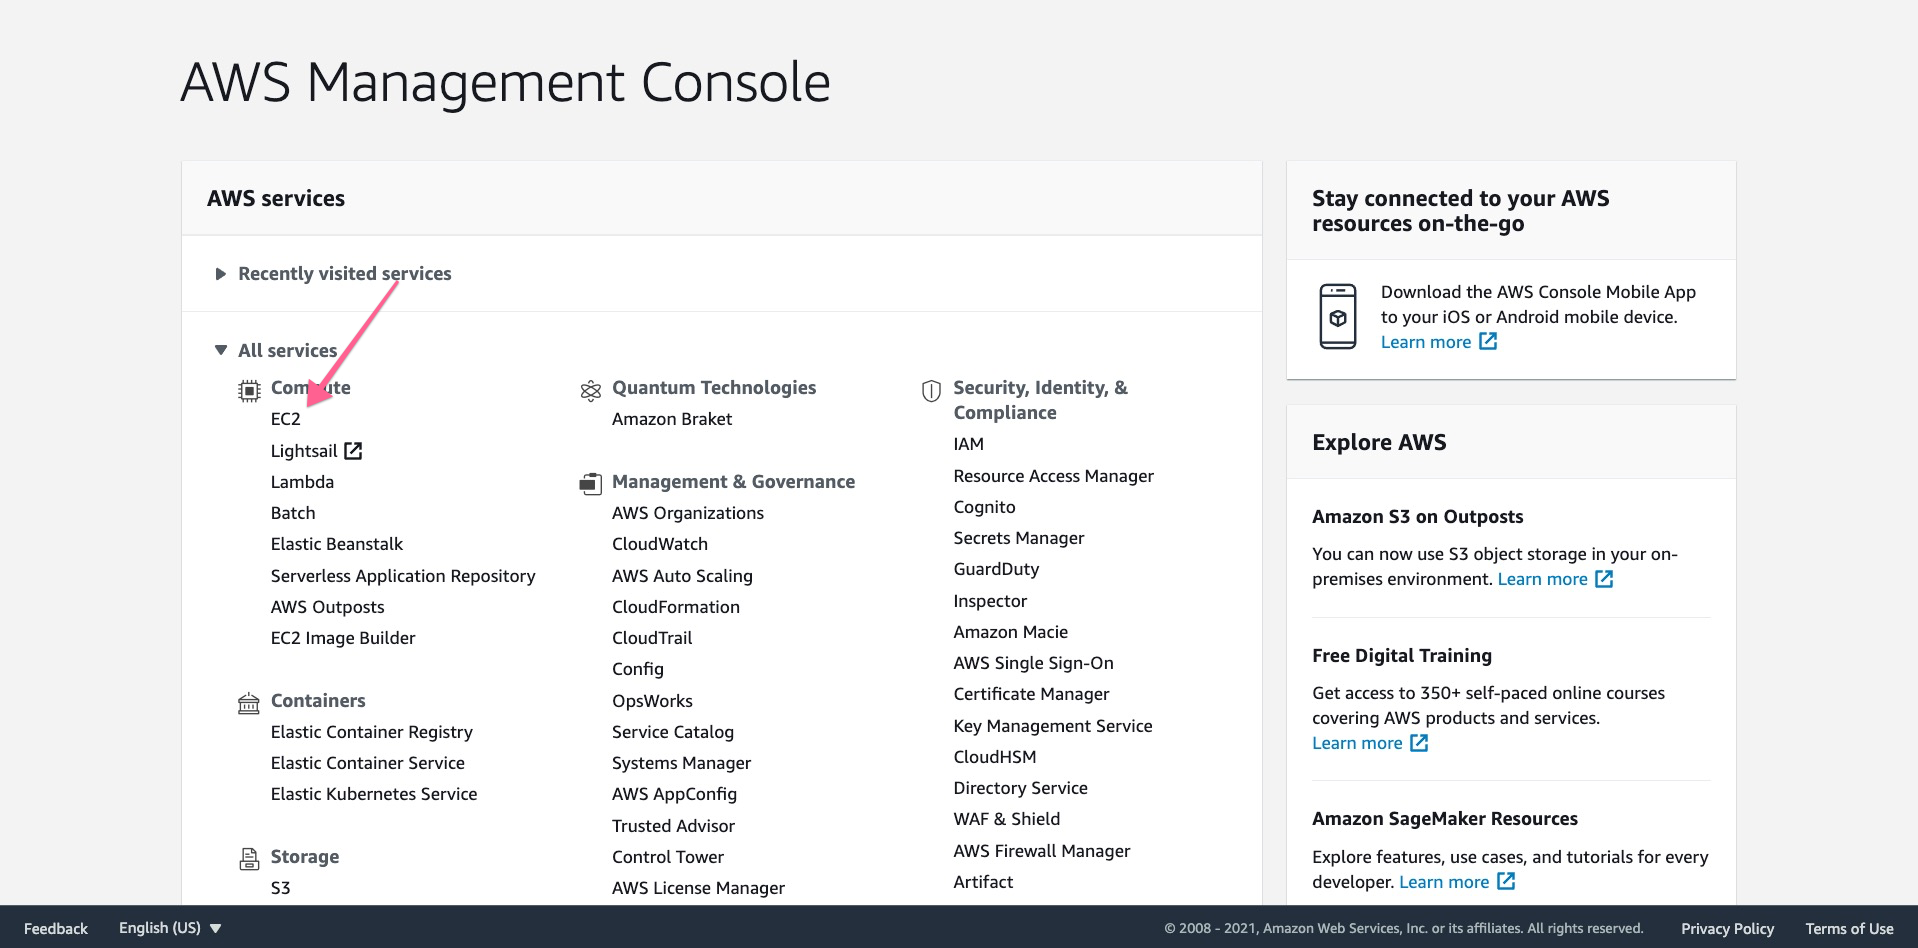Image resolution: width=1918 pixels, height=948 pixels.
Task: Open Secrets Manager
Action: point(1019,538)
